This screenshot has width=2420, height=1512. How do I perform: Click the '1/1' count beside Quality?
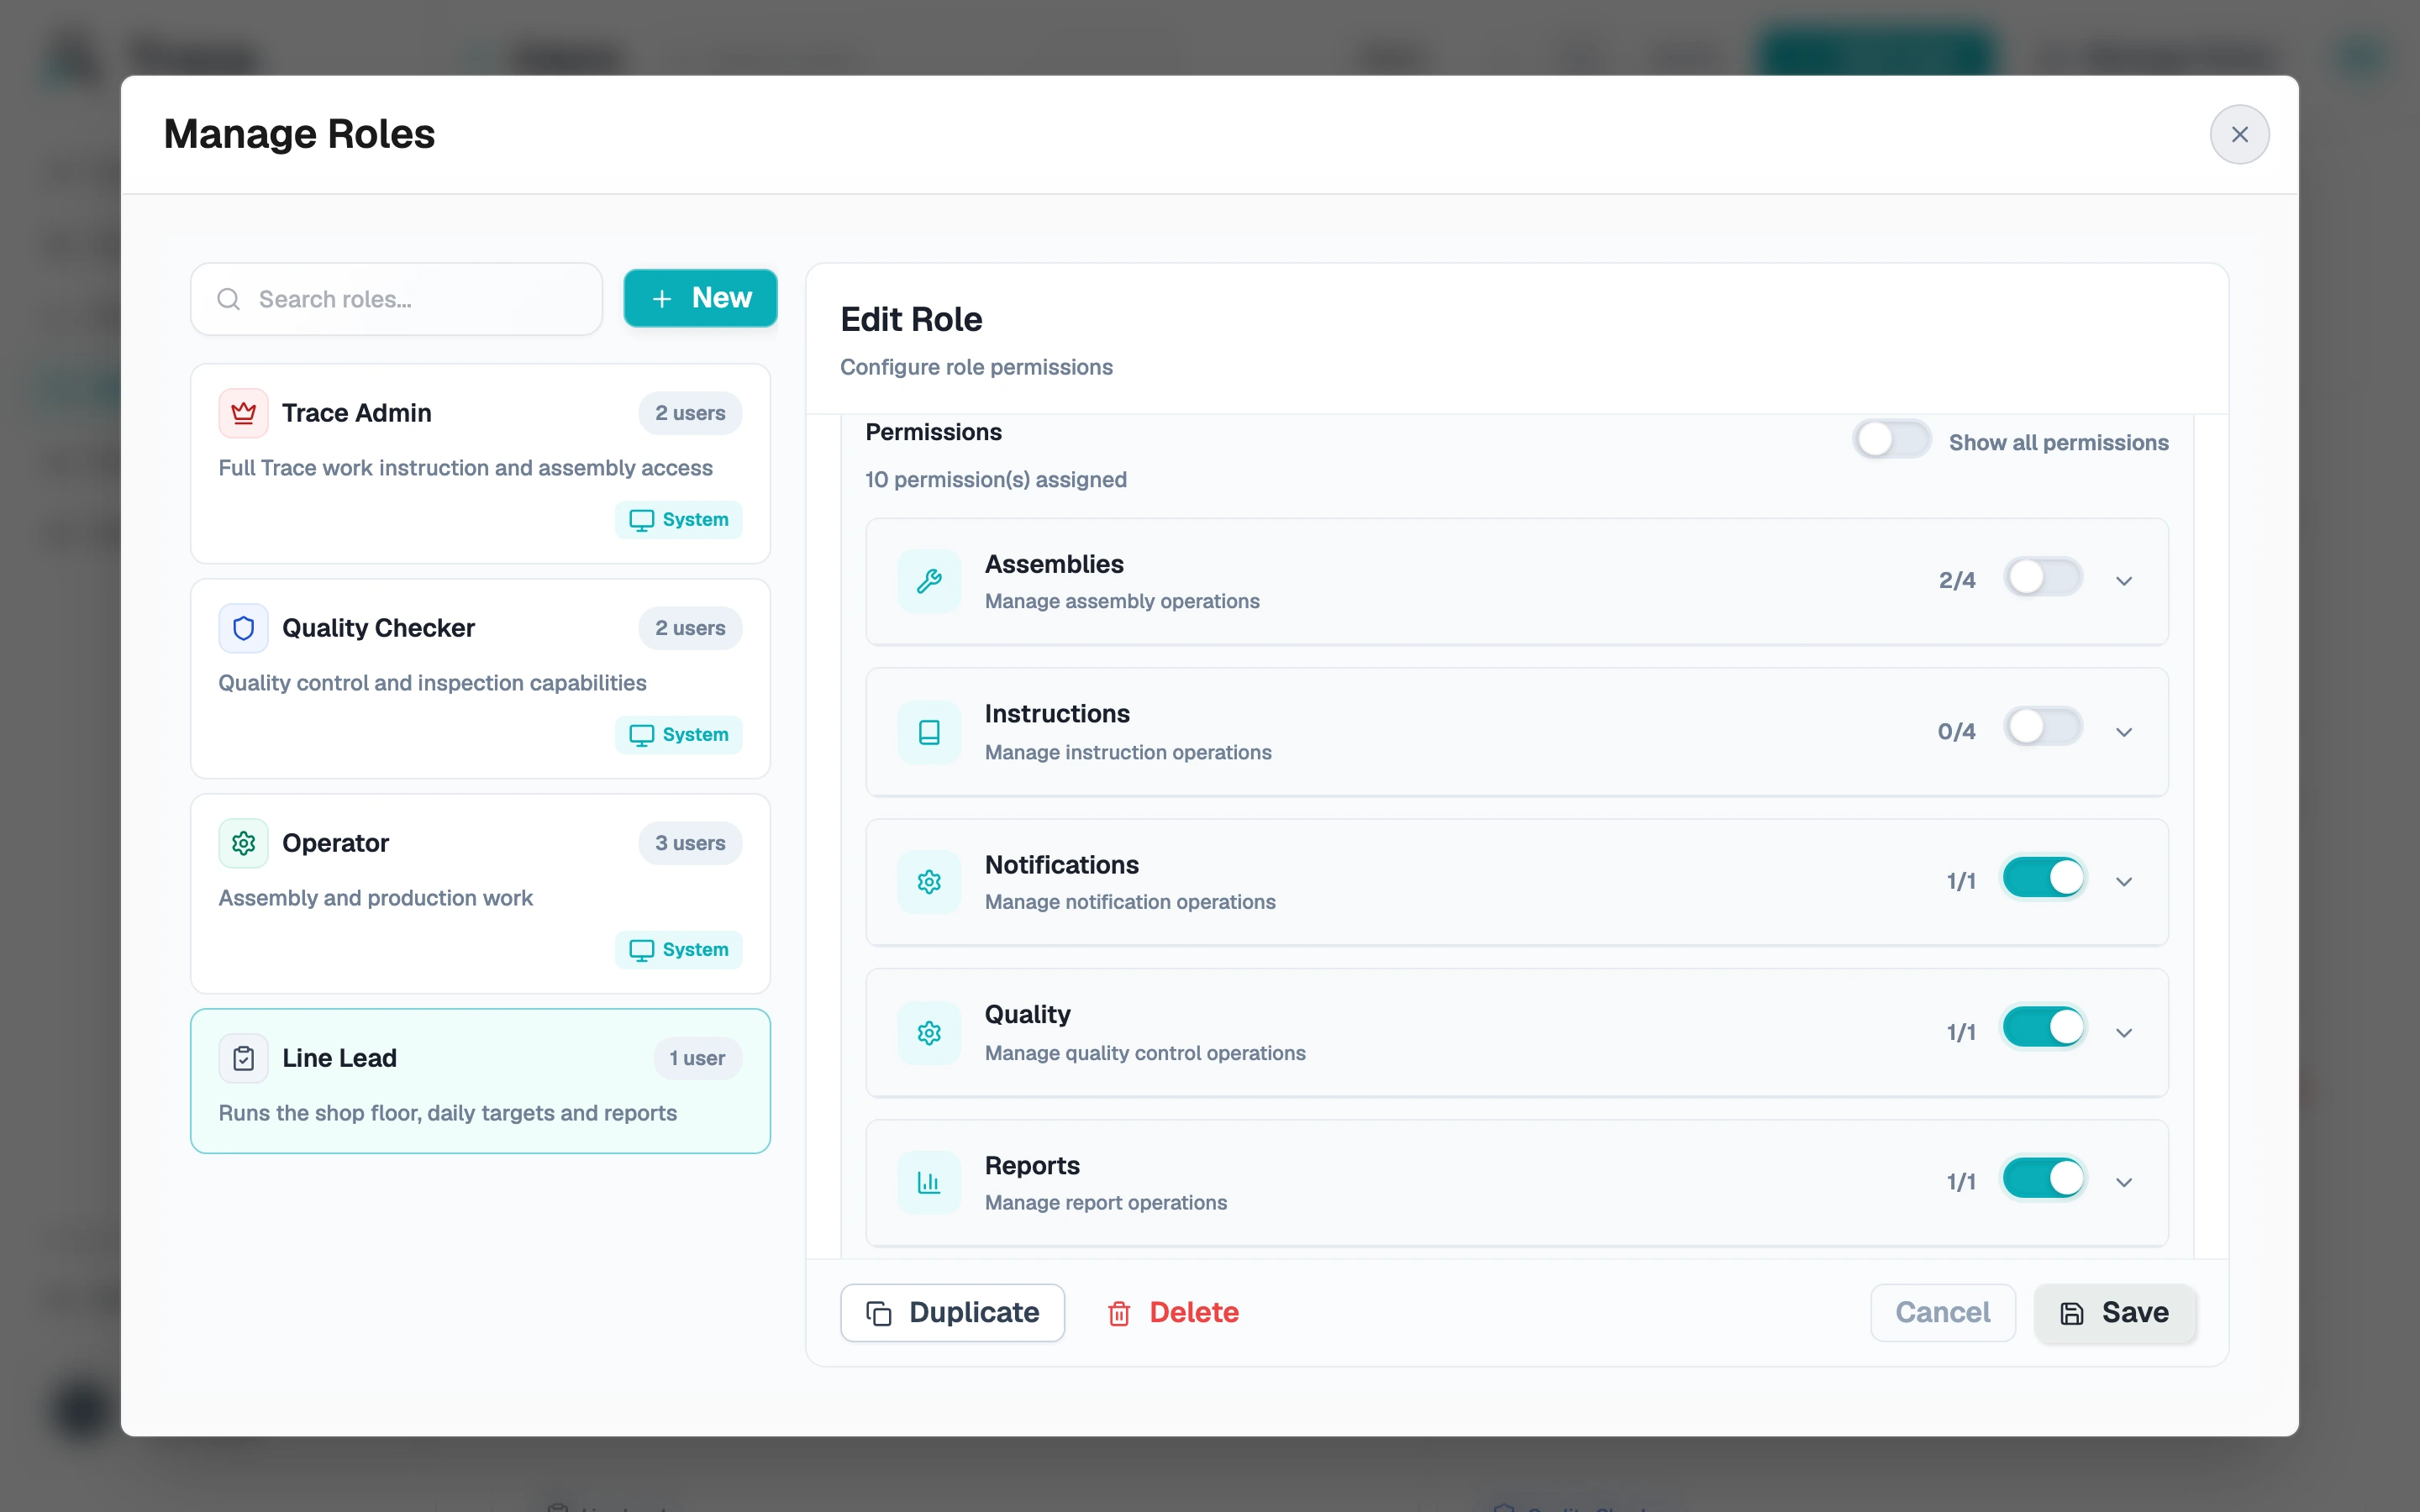(1961, 1033)
